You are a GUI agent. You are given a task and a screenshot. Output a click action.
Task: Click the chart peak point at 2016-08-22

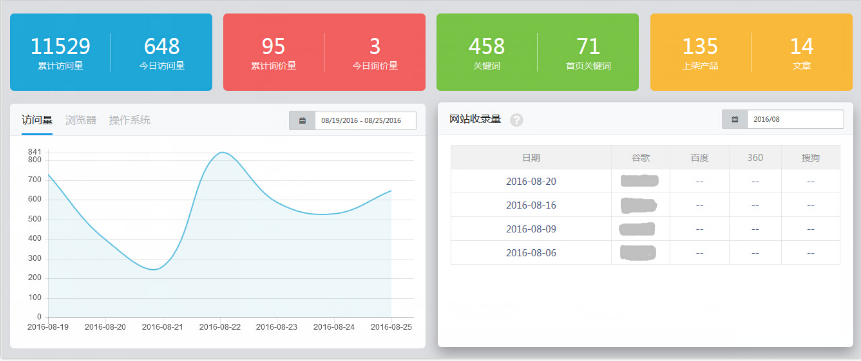pos(221,152)
